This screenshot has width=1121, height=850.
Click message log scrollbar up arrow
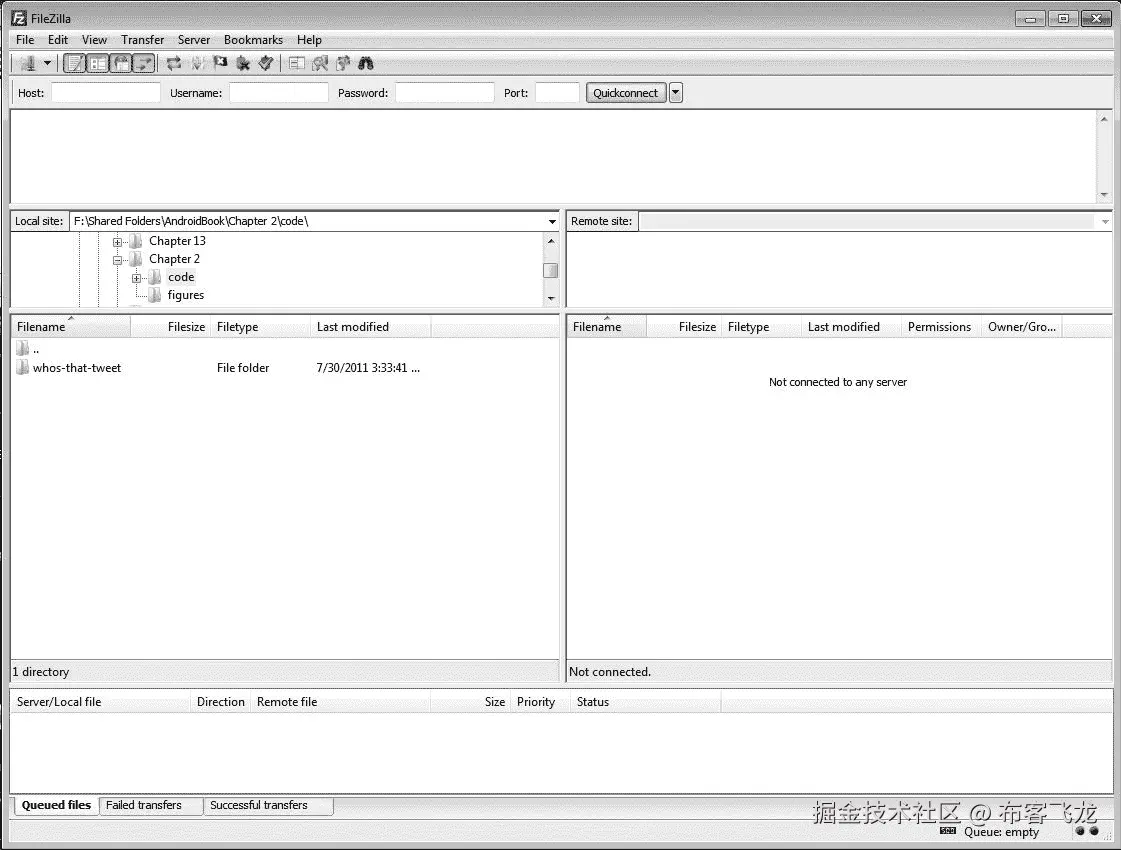coord(1104,119)
